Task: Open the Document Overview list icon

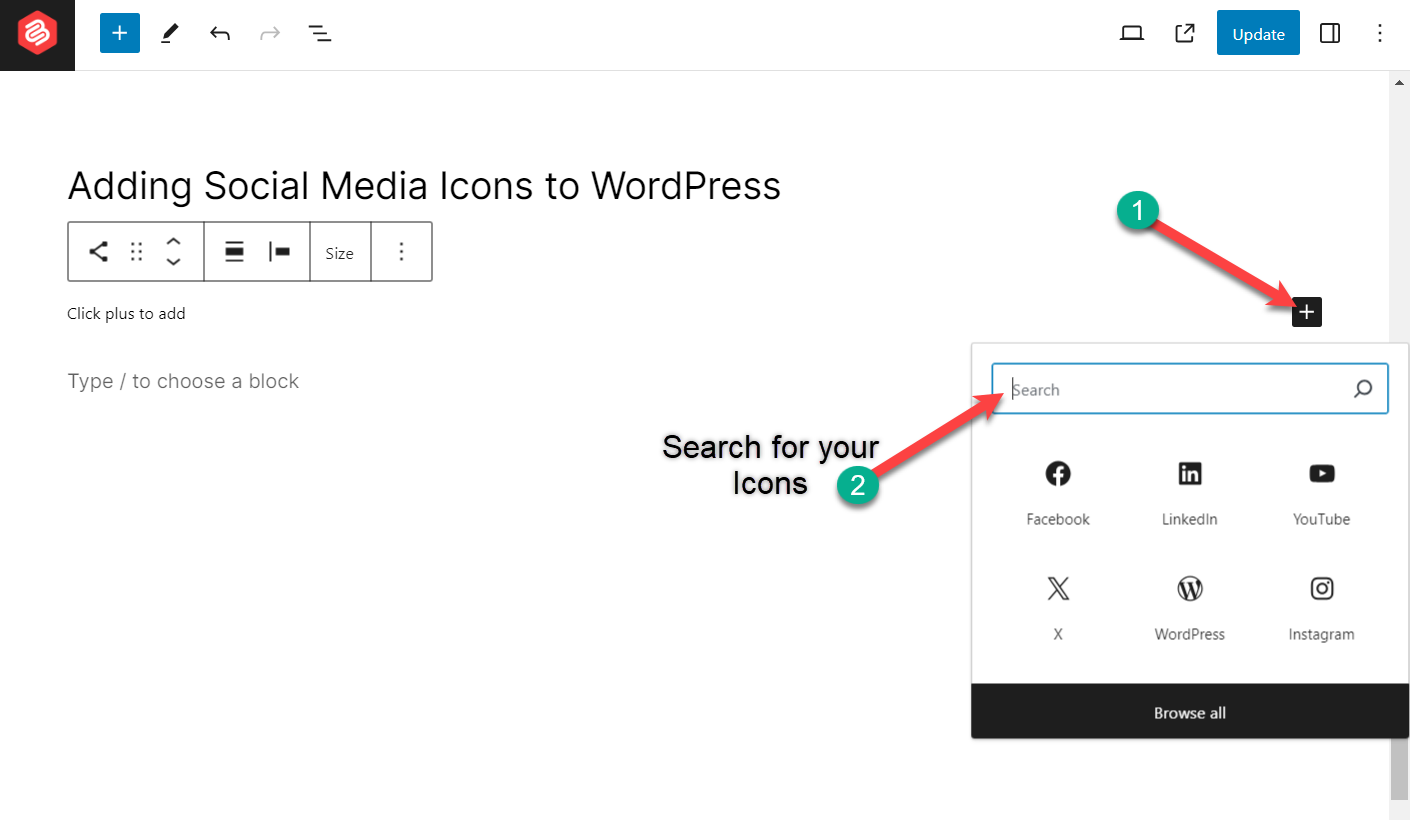Action: coord(320,32)
